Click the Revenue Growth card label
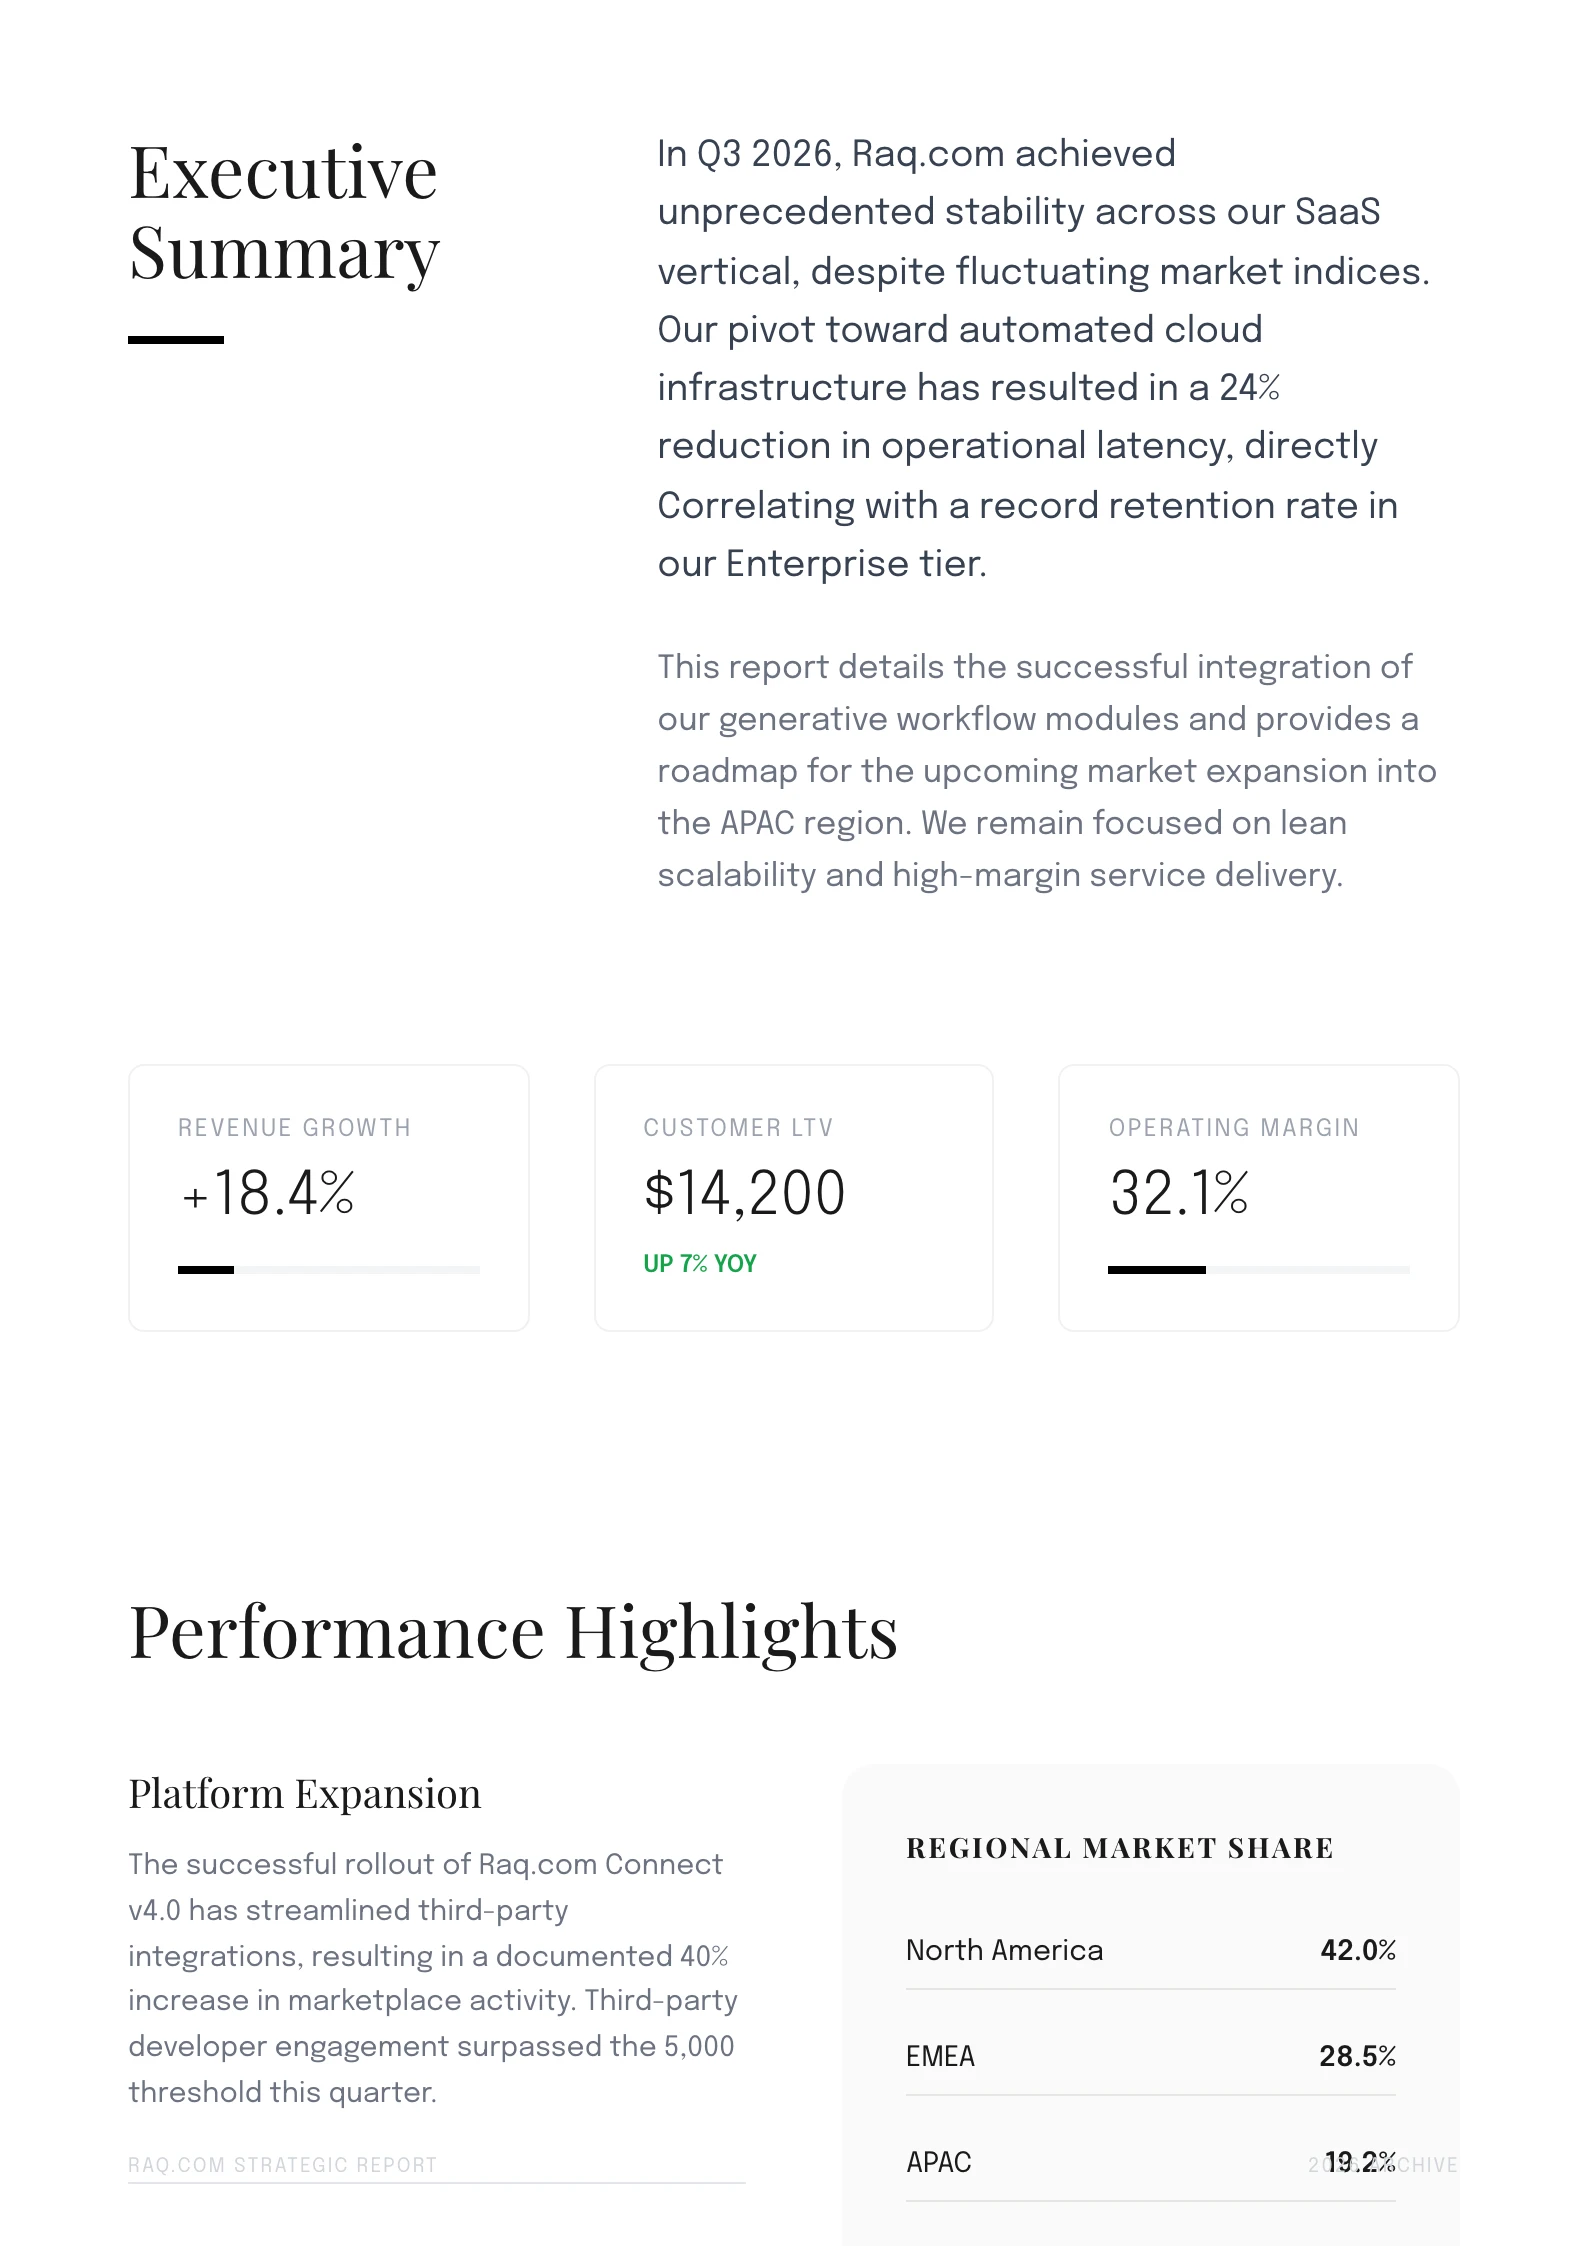 (294, 1128)
